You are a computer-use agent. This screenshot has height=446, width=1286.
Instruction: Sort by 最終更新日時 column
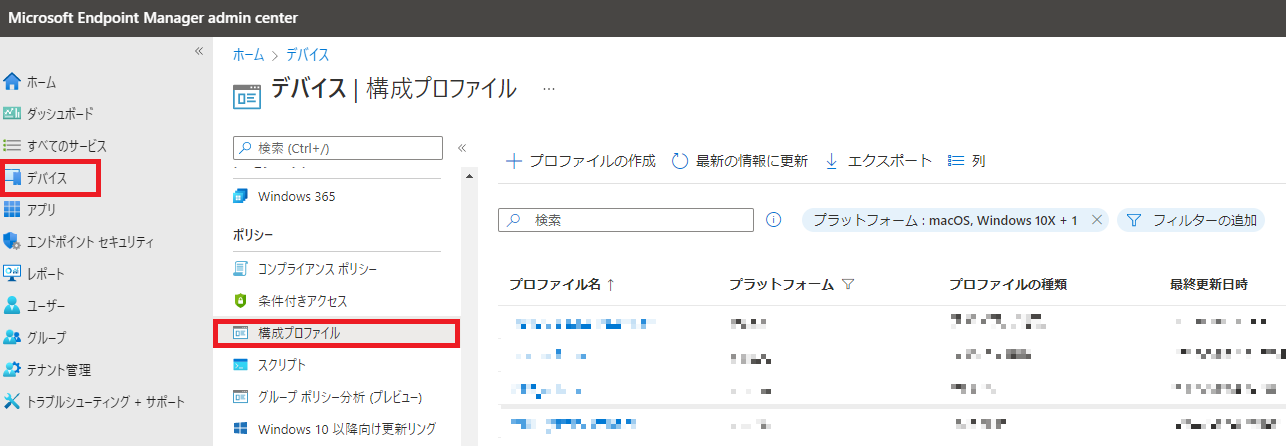1209,284
